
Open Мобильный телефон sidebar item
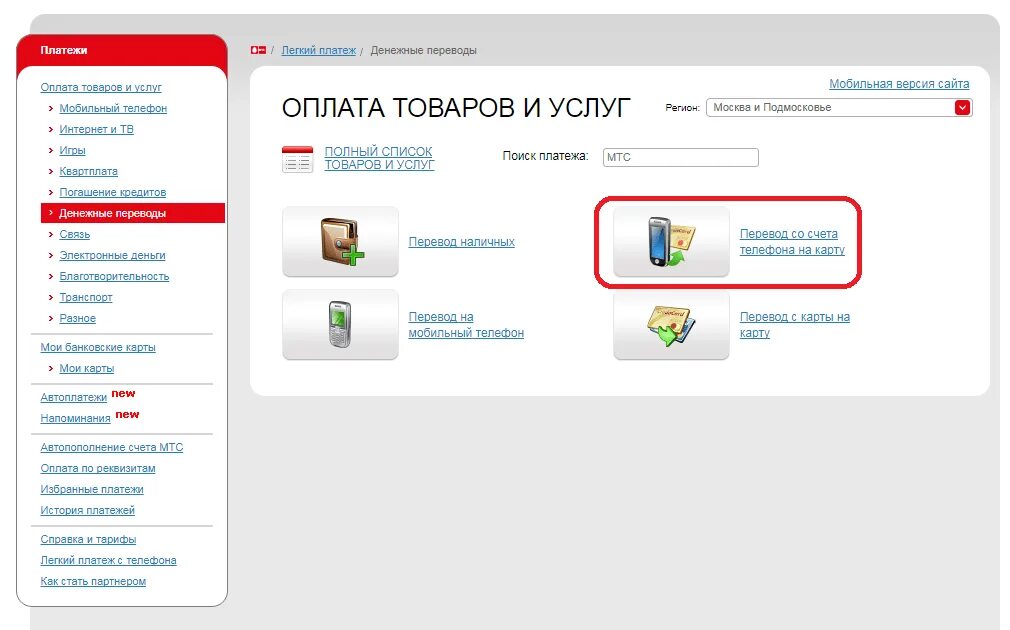coord(113,108)
